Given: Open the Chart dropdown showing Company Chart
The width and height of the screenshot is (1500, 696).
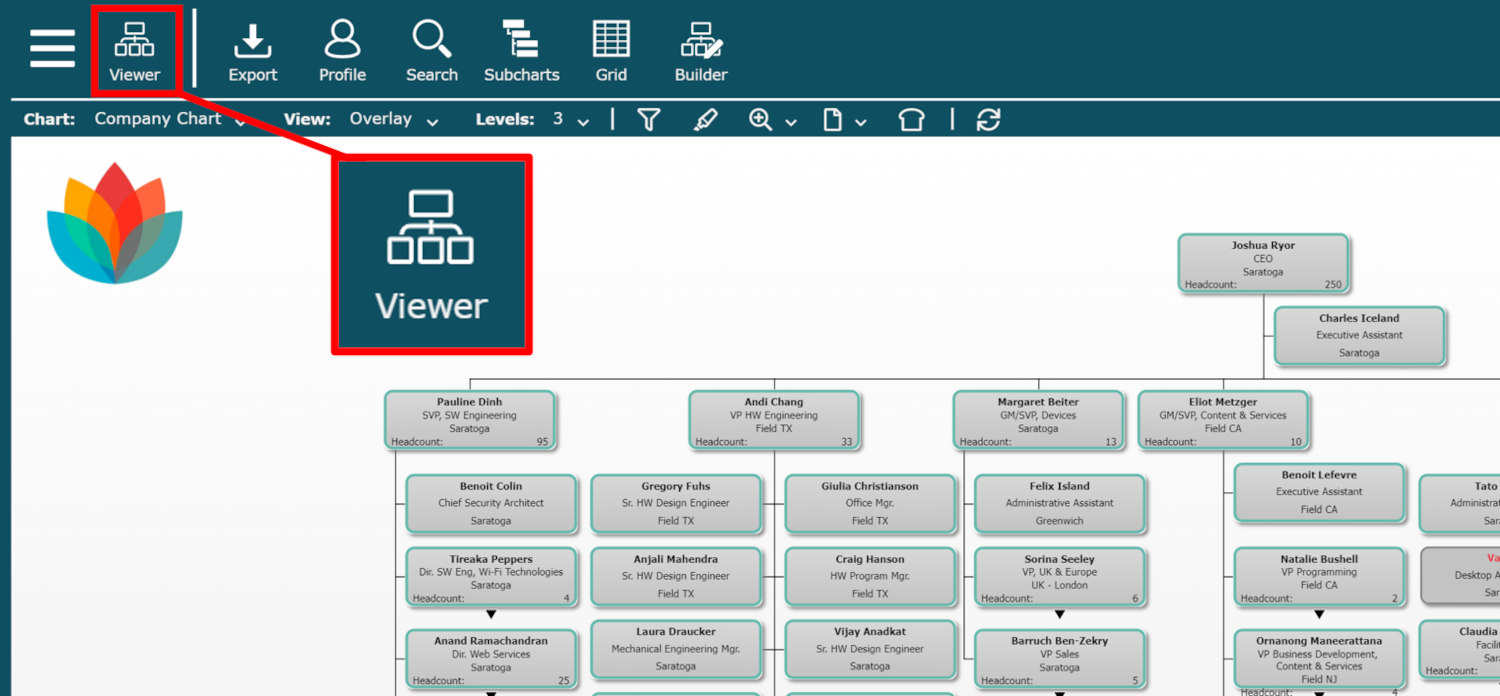Looking at the screenshot, I should [x=170, y=119].
